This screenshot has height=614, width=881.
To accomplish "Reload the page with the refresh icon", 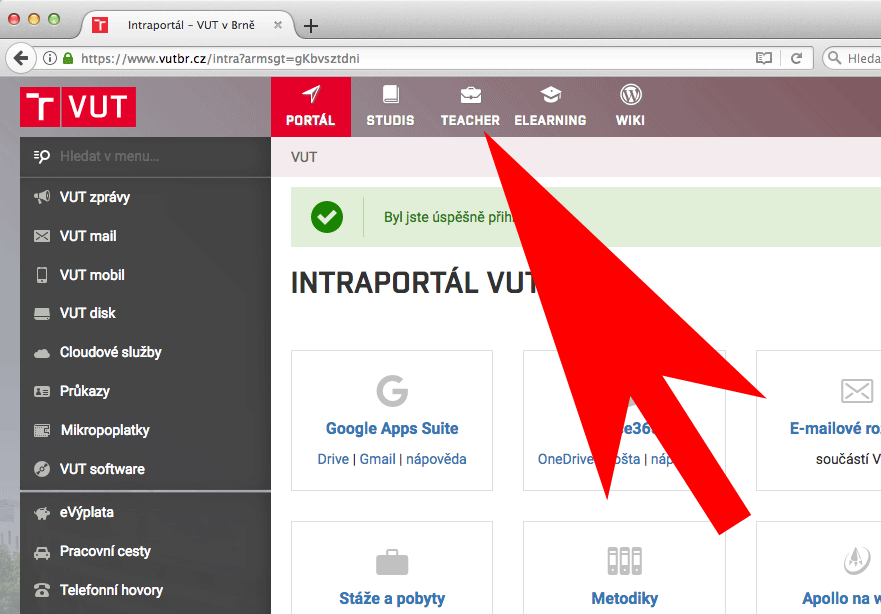I will click(x=796, y=58).
